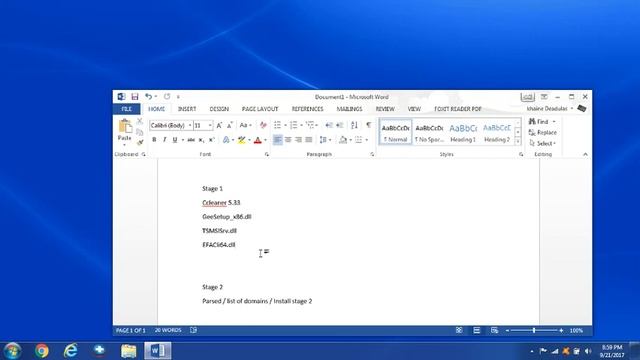Cut the selected text
Image resolution: width=640 pixels, height=360 pixels.
tap(140, 121)
